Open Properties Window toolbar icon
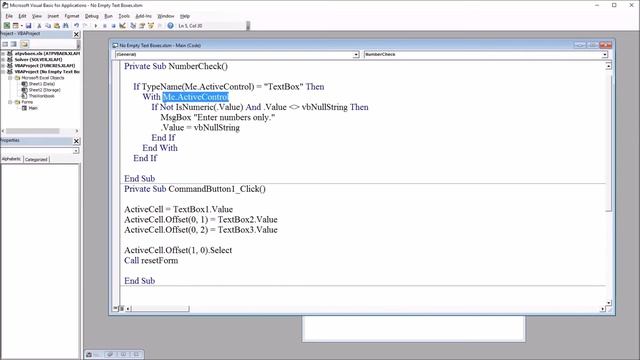Image resolution: width=640 pixels, height=360 pixels. pos(142,26)
